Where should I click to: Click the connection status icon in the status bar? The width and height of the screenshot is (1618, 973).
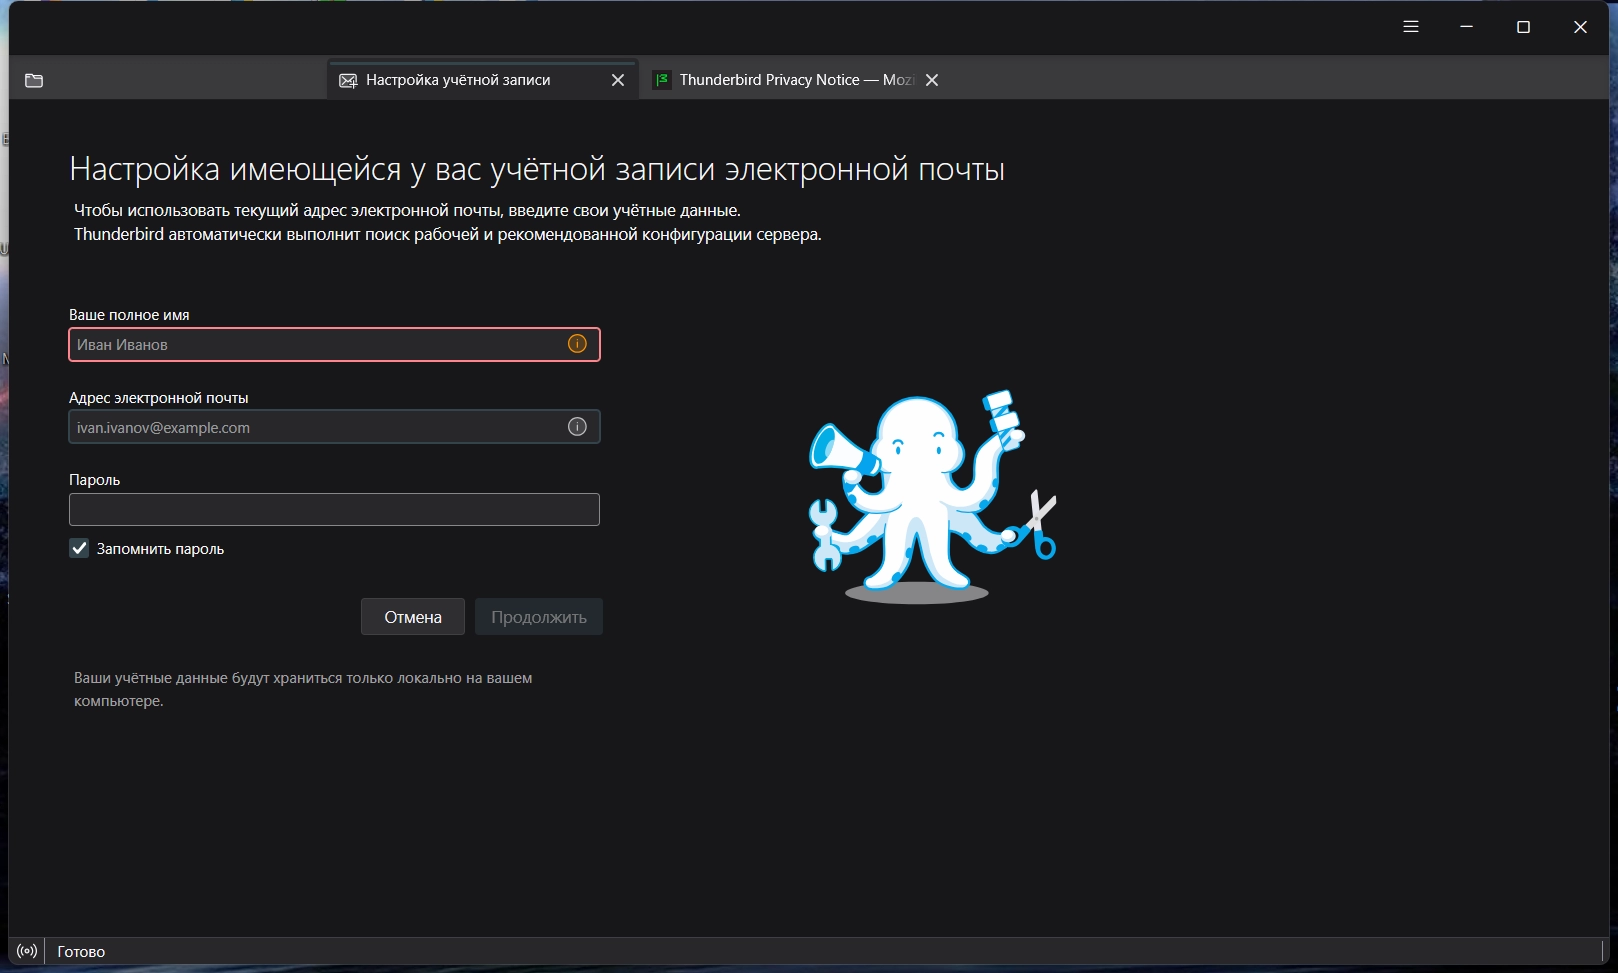[27, 951]
